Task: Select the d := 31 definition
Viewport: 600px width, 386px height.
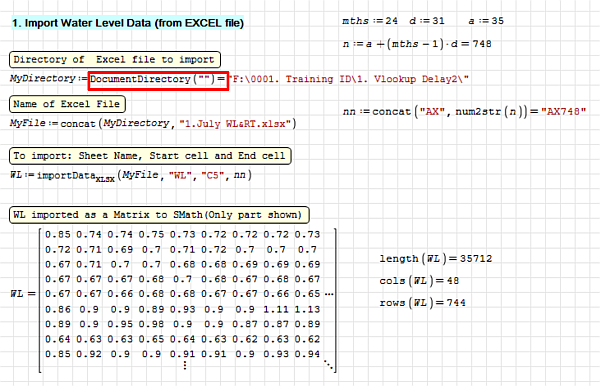Action: [427, 21]
